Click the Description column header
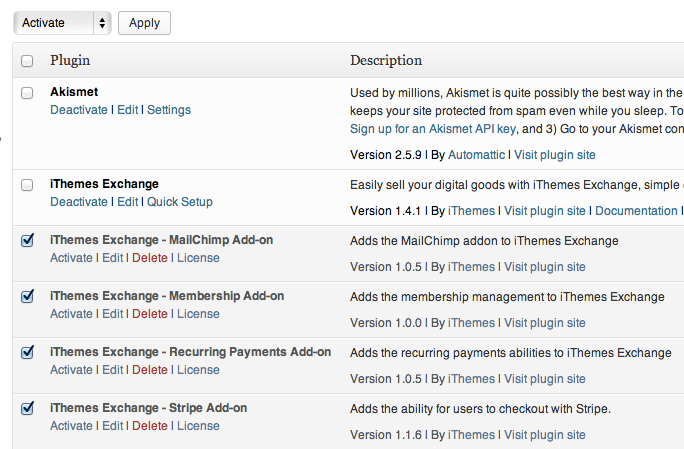Viewport: 684px width, 449px height. coord(386,61)
